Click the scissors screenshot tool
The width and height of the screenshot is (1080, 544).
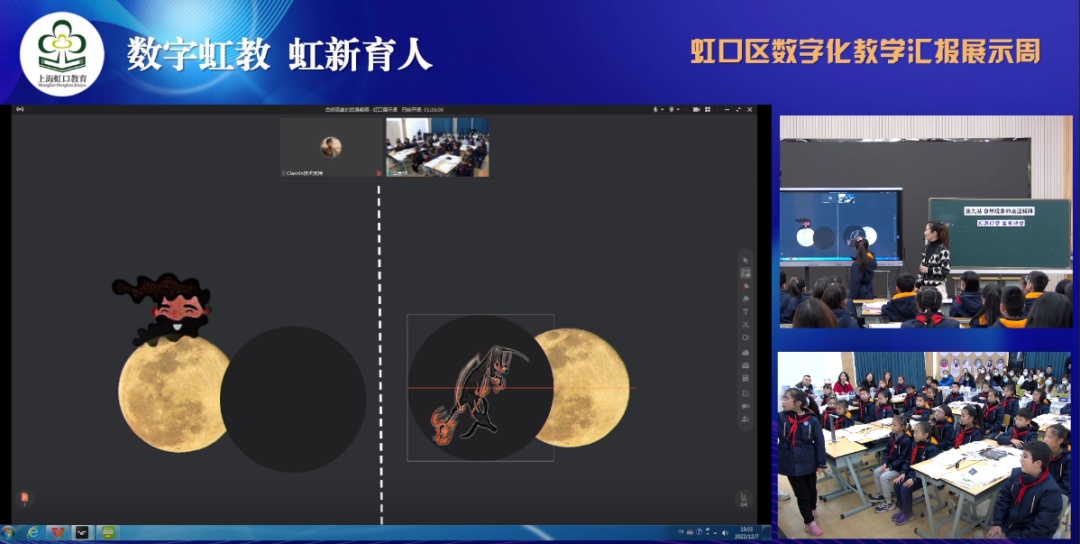coord(746,324)
